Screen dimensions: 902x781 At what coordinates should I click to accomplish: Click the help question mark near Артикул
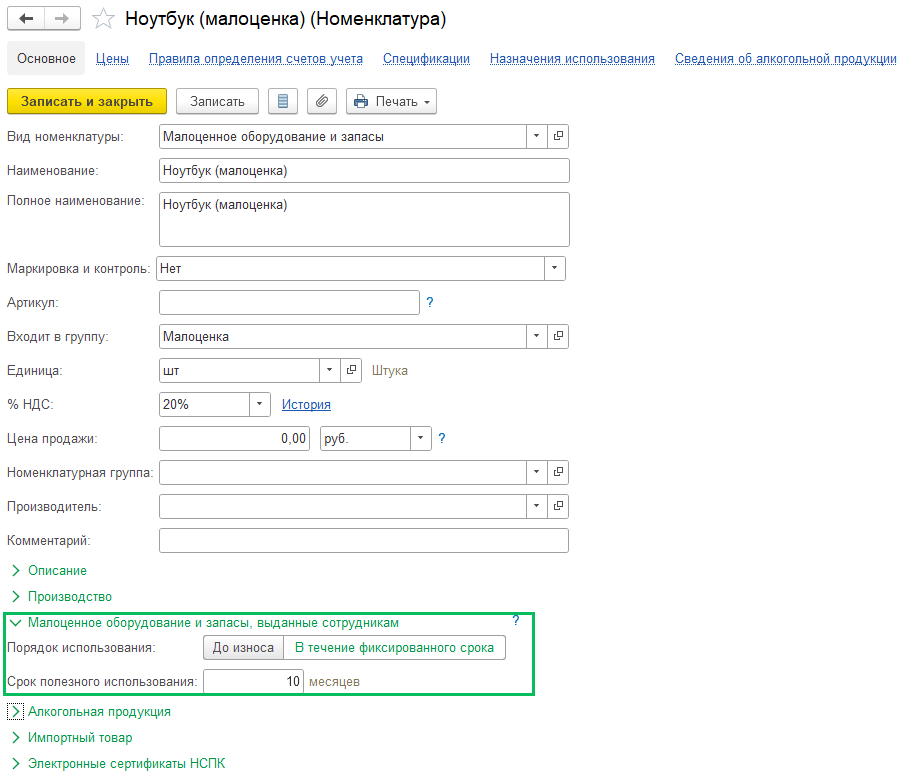430,302
